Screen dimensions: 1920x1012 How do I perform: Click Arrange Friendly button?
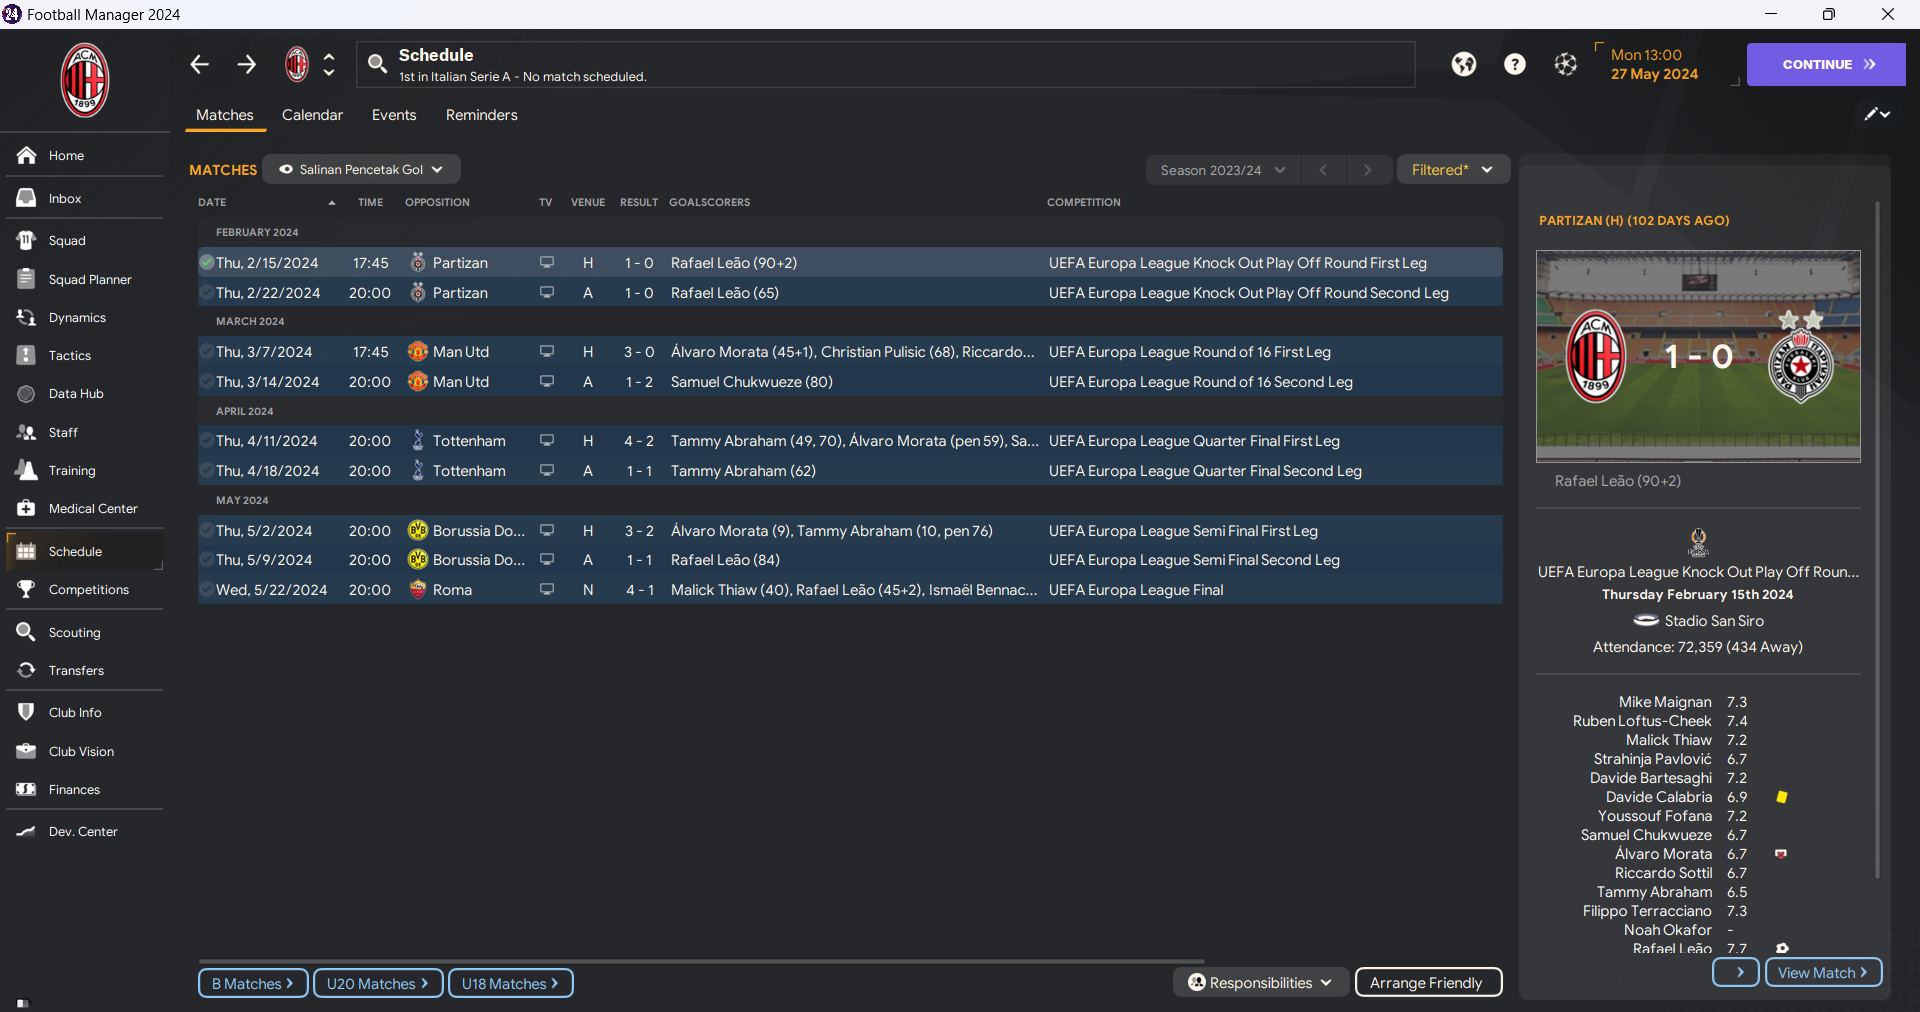pyautogui.click(x=1428, y=983)
